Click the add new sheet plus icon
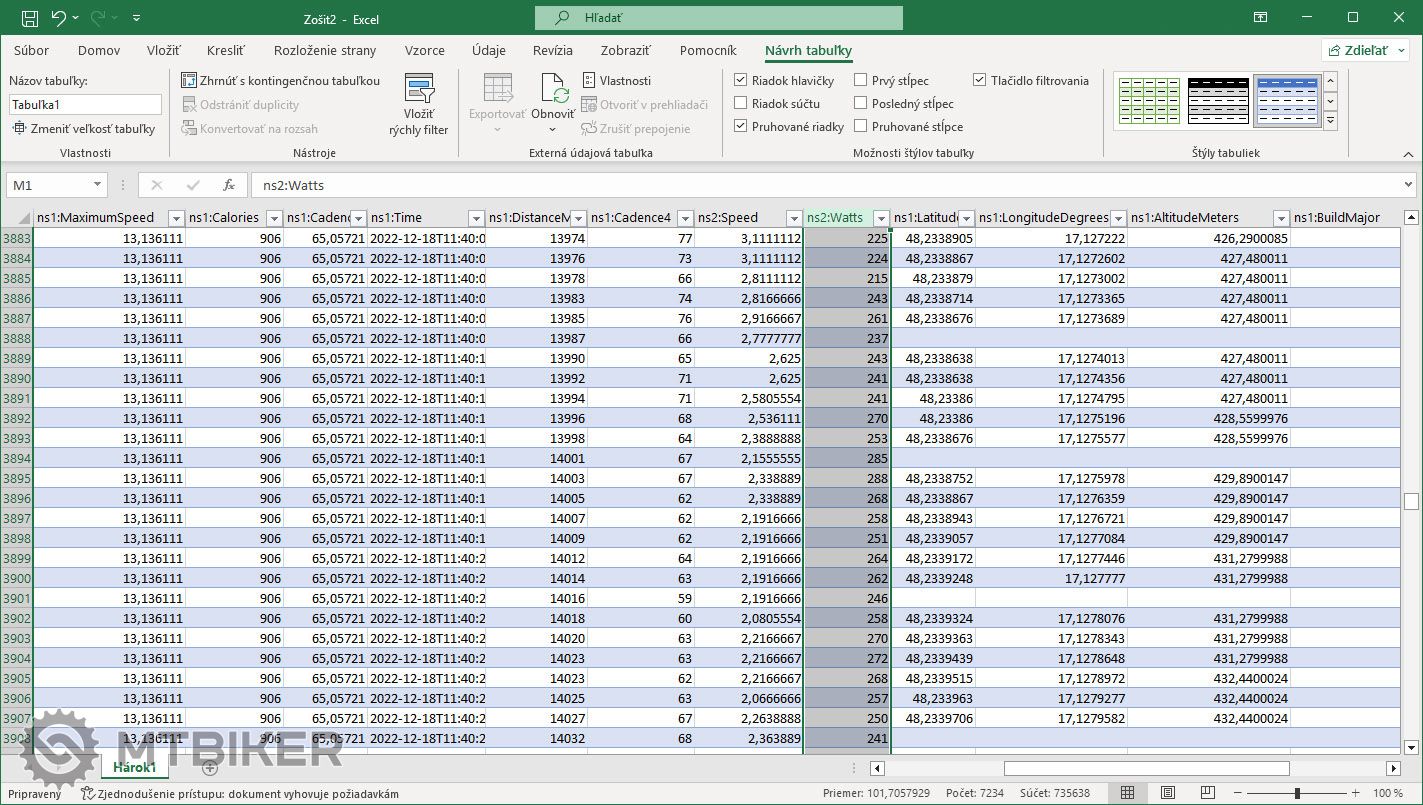1423x805 pixels. pyautogui.click(x=210, y=768)
